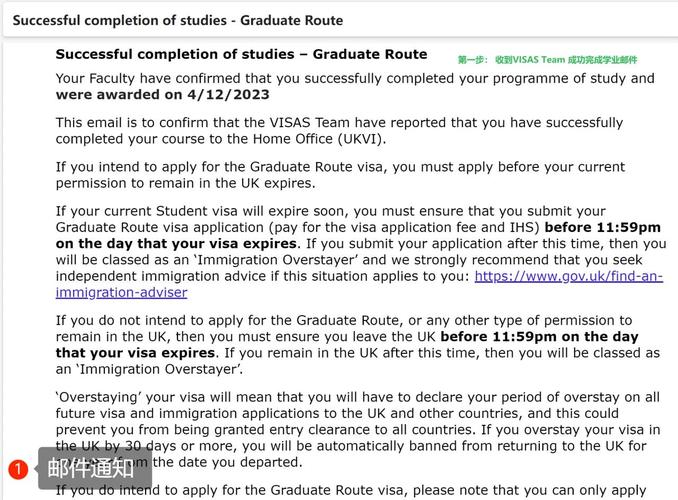Click 'permission to remain in the UK expires' line

pyautogui.click(x=185, y=183)
